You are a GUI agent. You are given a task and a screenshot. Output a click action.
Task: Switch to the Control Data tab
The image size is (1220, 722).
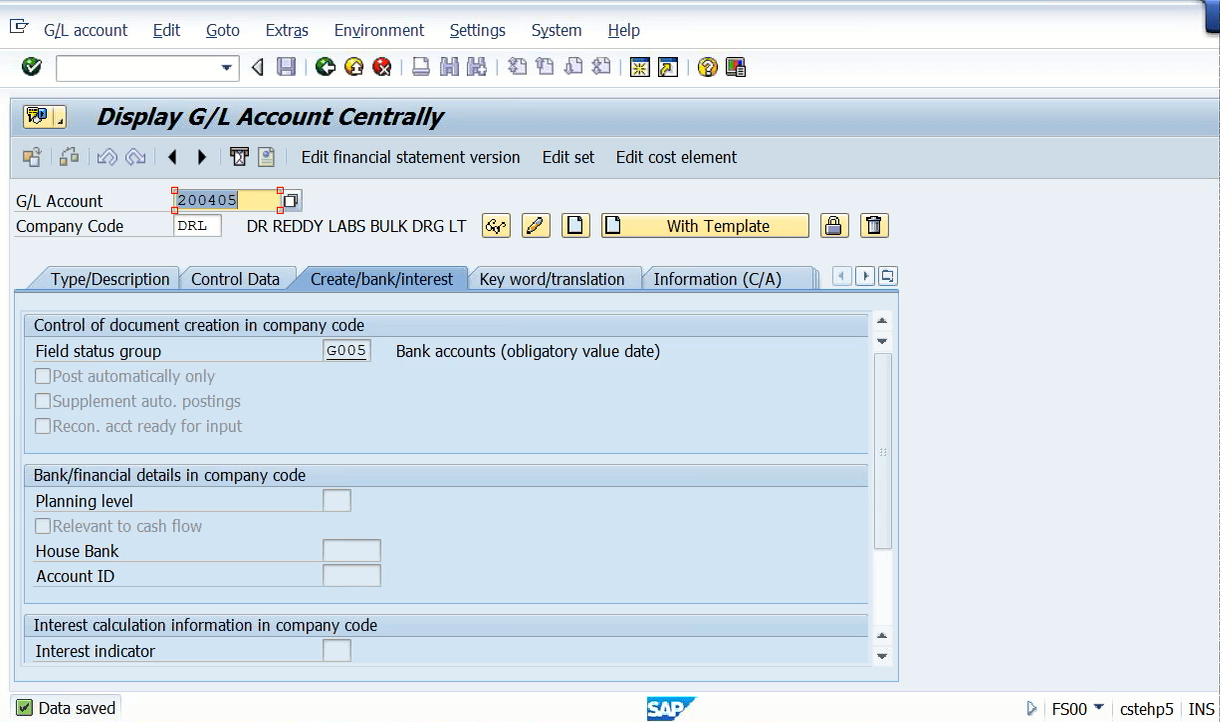click(x=236, y=279)
